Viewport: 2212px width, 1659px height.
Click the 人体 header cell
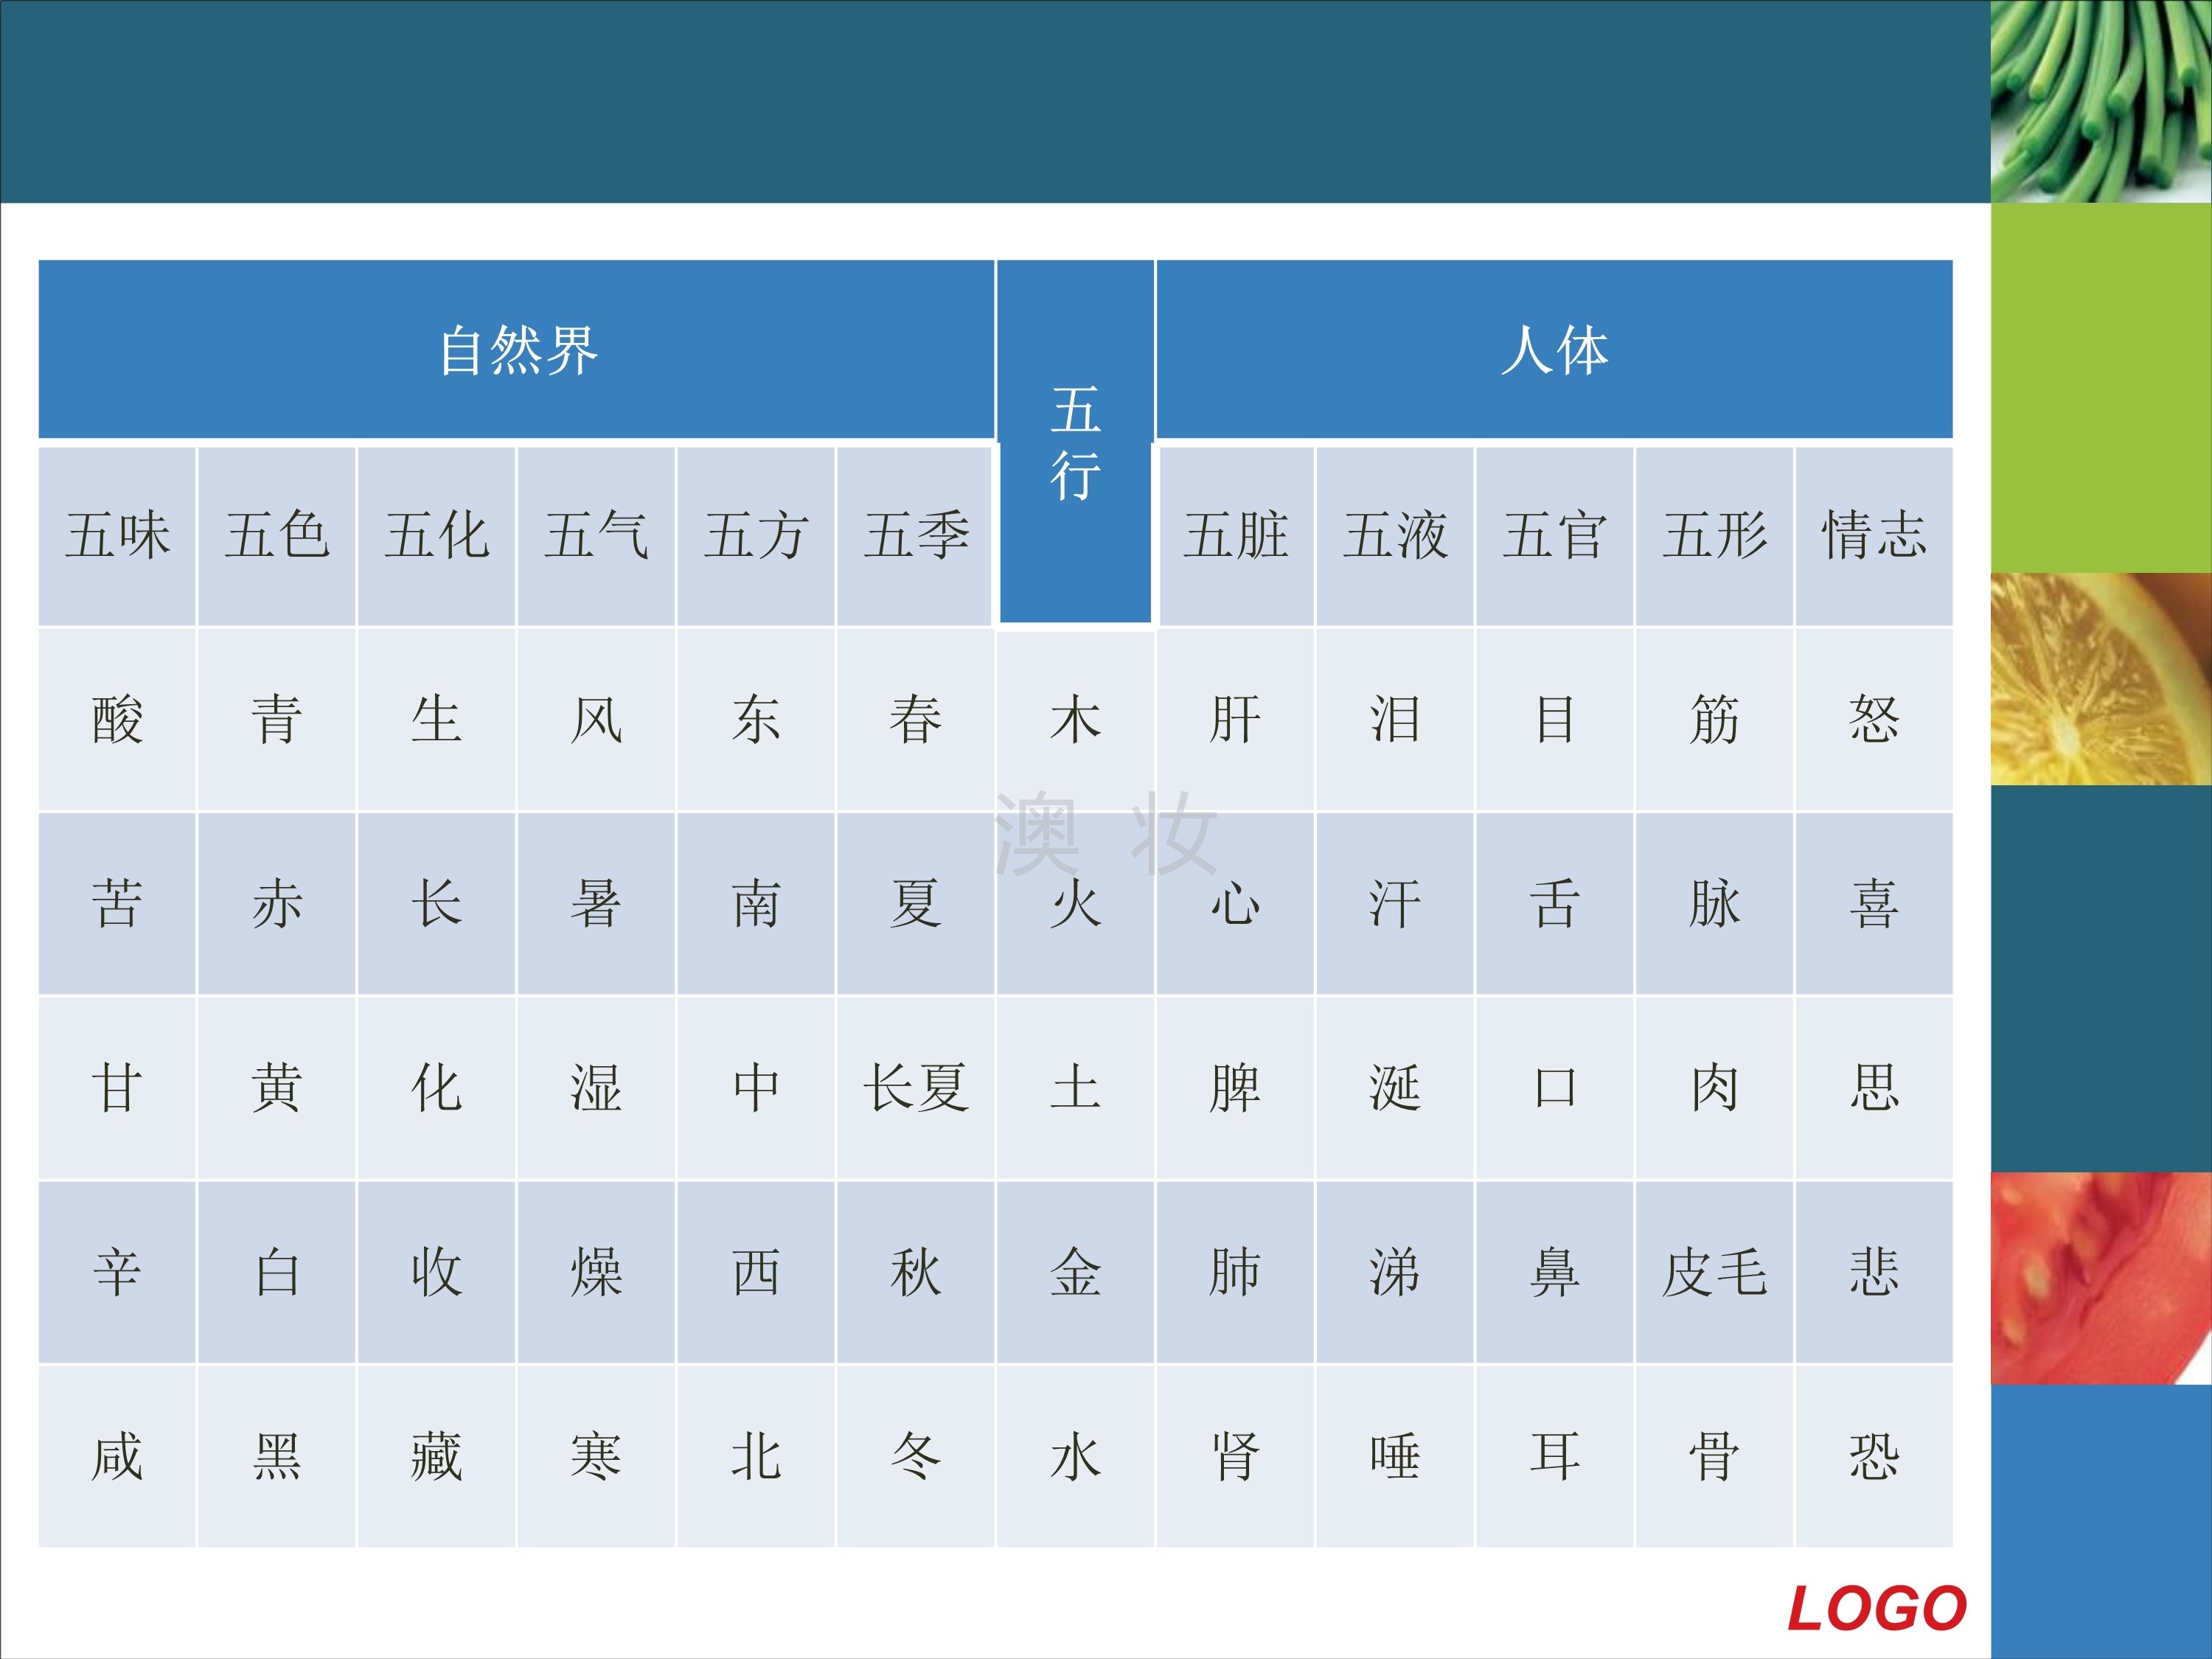click(1554, 350)
